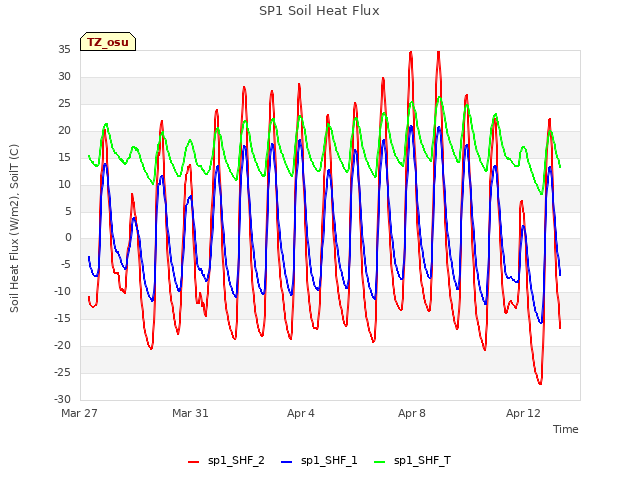The width and height of the screenshot is (640, 480).
Task: Click the Apr 8 x-axis label
Action: [412, 413]
